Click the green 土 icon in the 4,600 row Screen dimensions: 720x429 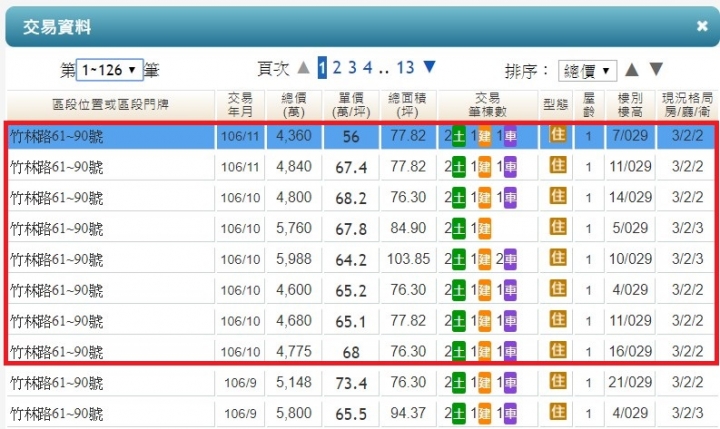coord(459,291)
